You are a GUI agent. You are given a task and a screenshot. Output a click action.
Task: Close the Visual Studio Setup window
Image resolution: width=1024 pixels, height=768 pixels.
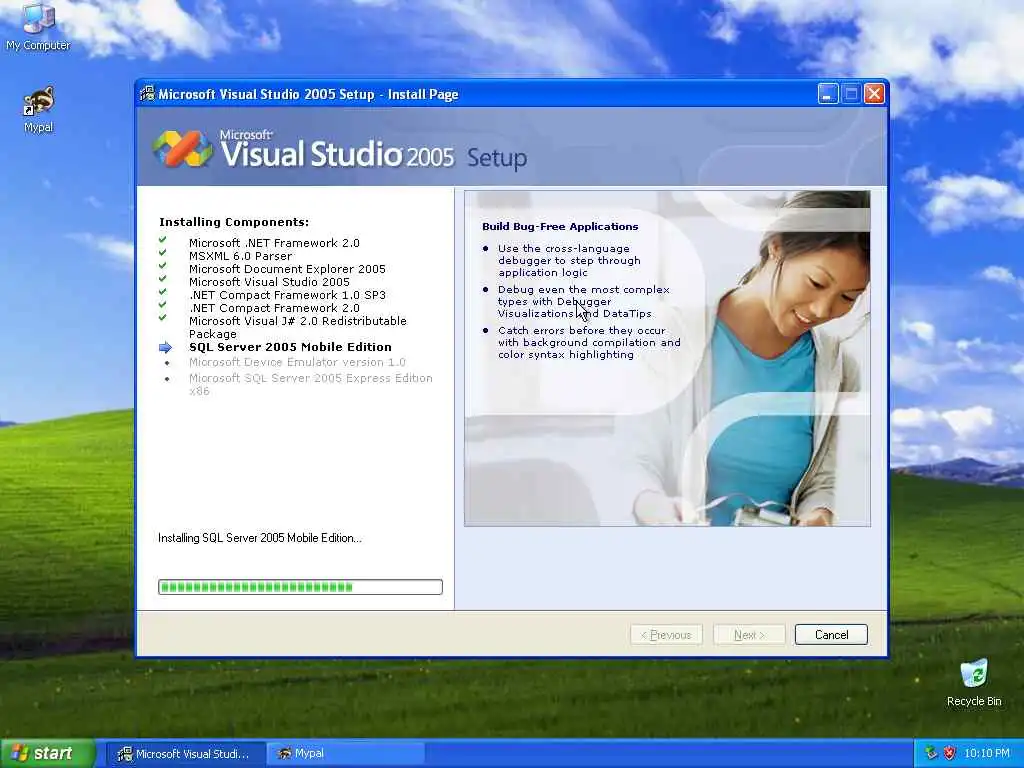click(x=874, y=94)
